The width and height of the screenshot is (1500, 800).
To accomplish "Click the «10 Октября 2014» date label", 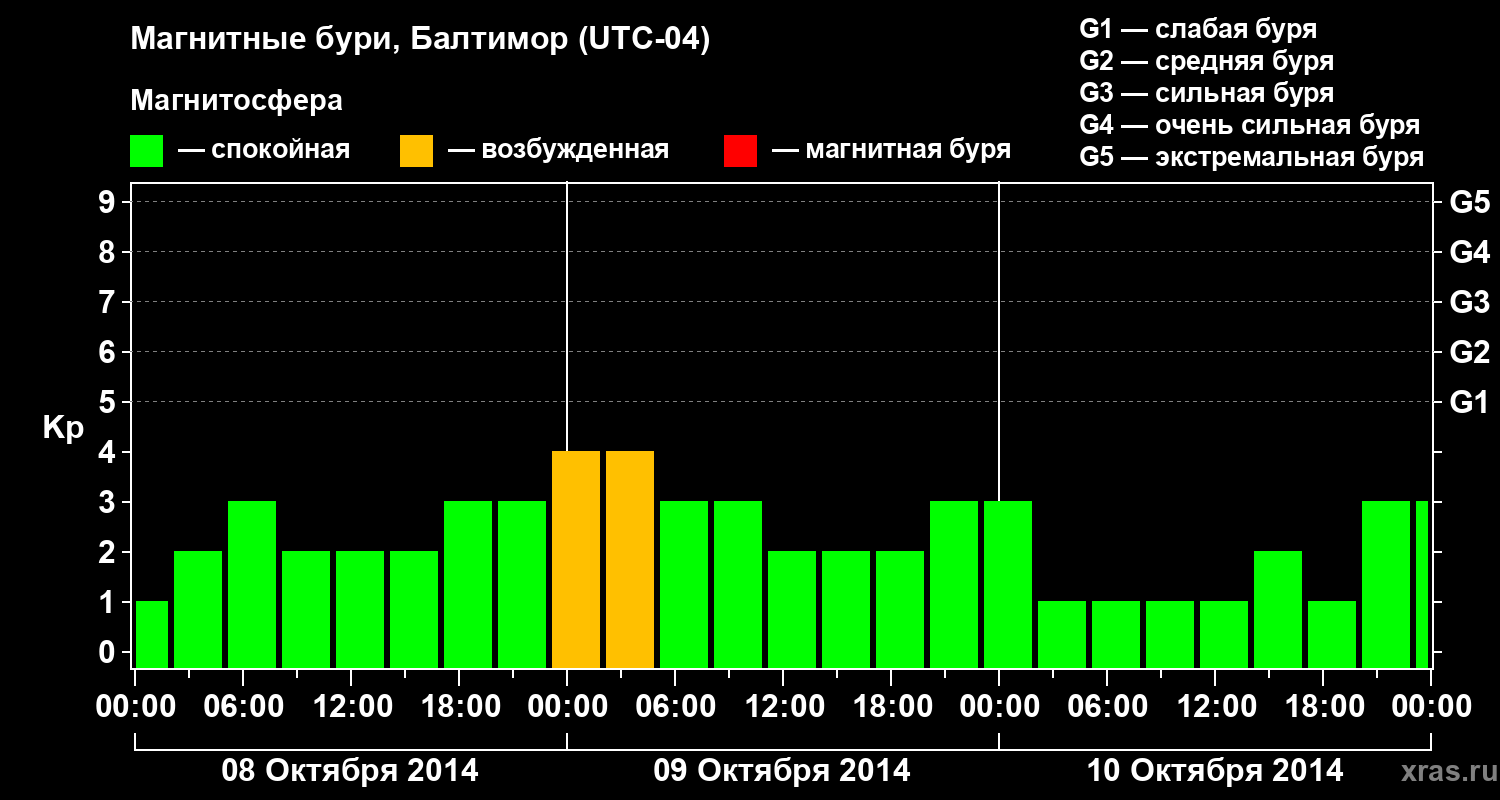I will point(1215,771).
